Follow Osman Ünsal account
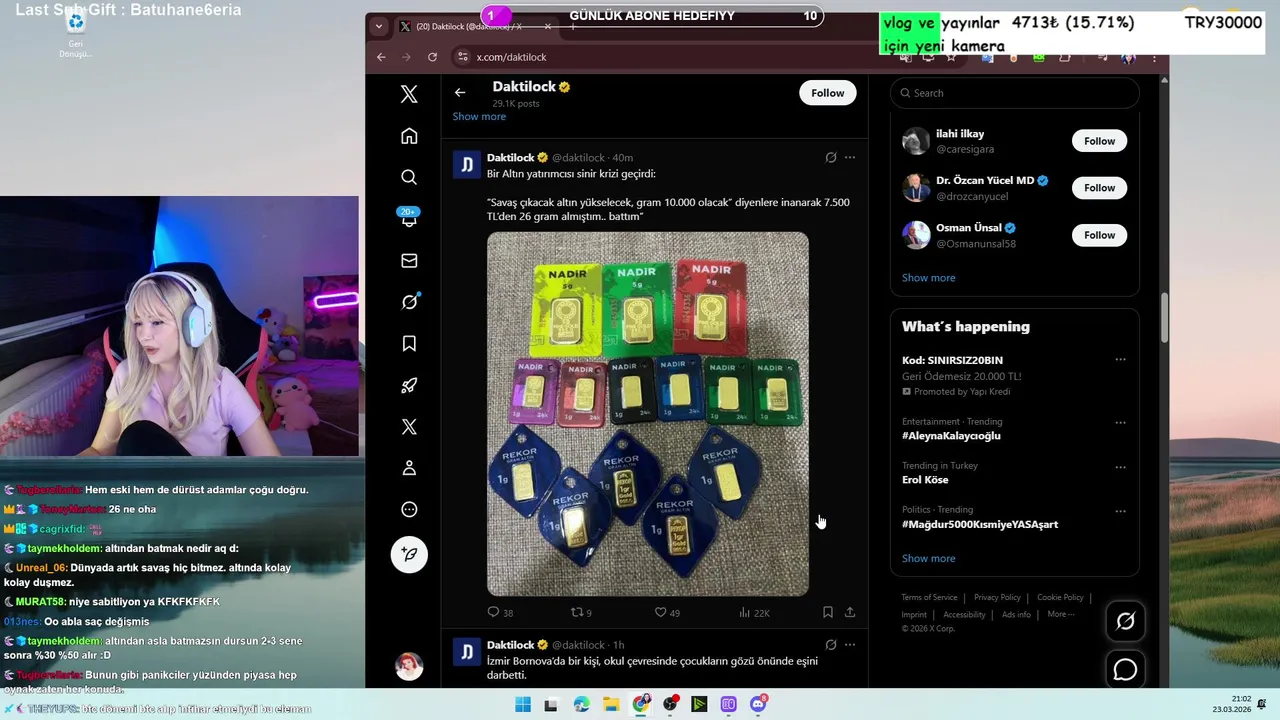 (x=1099, y=235)
